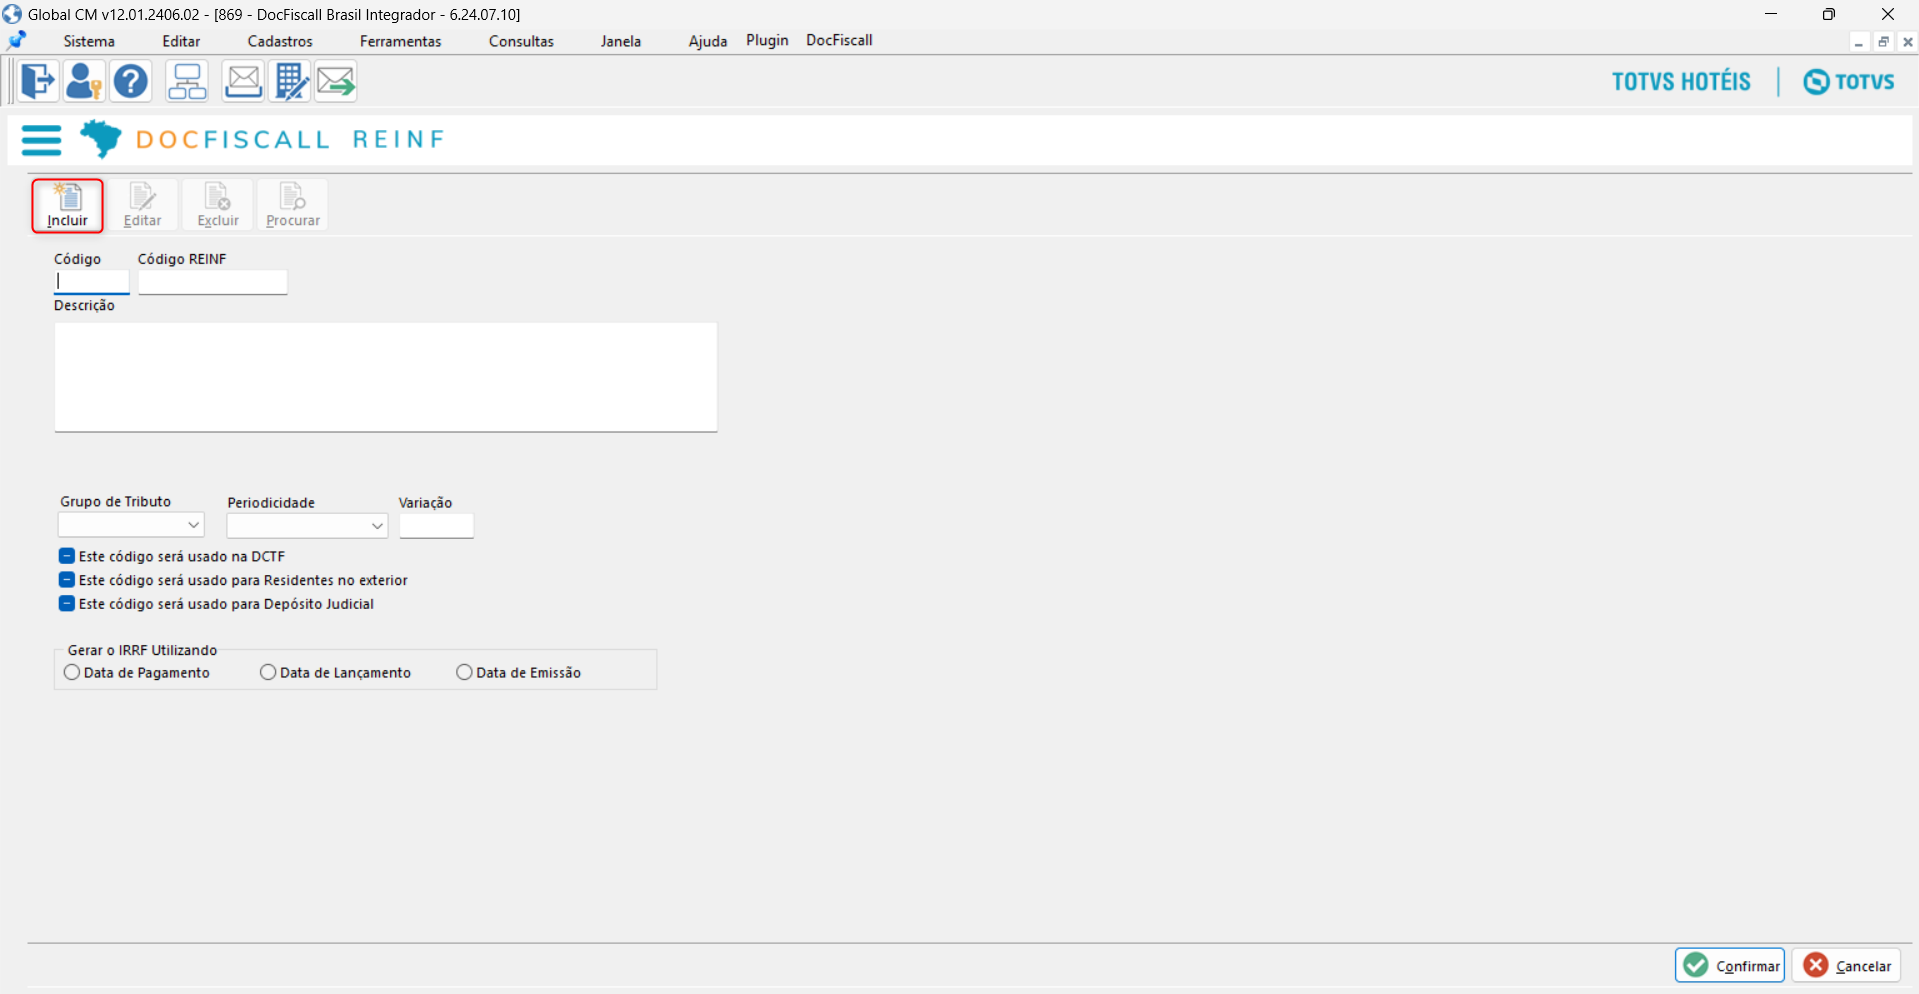The image size is (1919, 994).
Task: Click the Variação input field
Action: point(436,525)
